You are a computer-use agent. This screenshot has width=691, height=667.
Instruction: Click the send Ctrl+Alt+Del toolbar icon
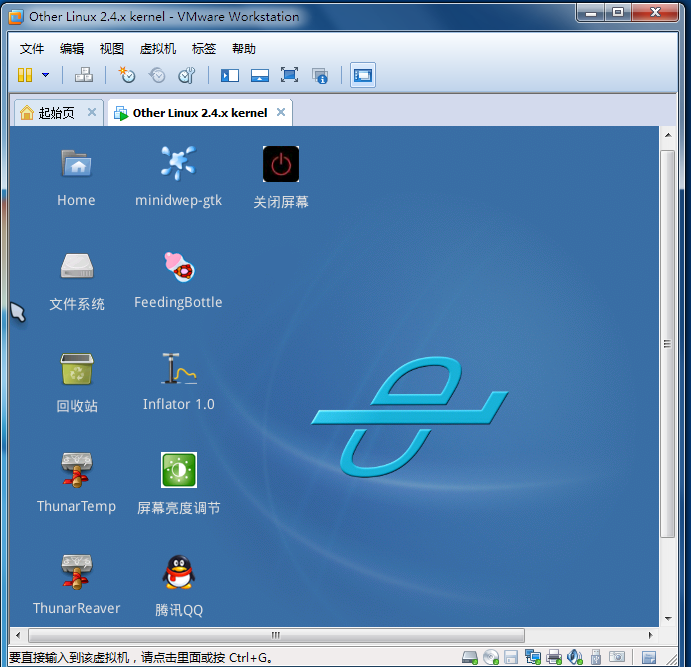pyautogui.click(x=84, y=75)
